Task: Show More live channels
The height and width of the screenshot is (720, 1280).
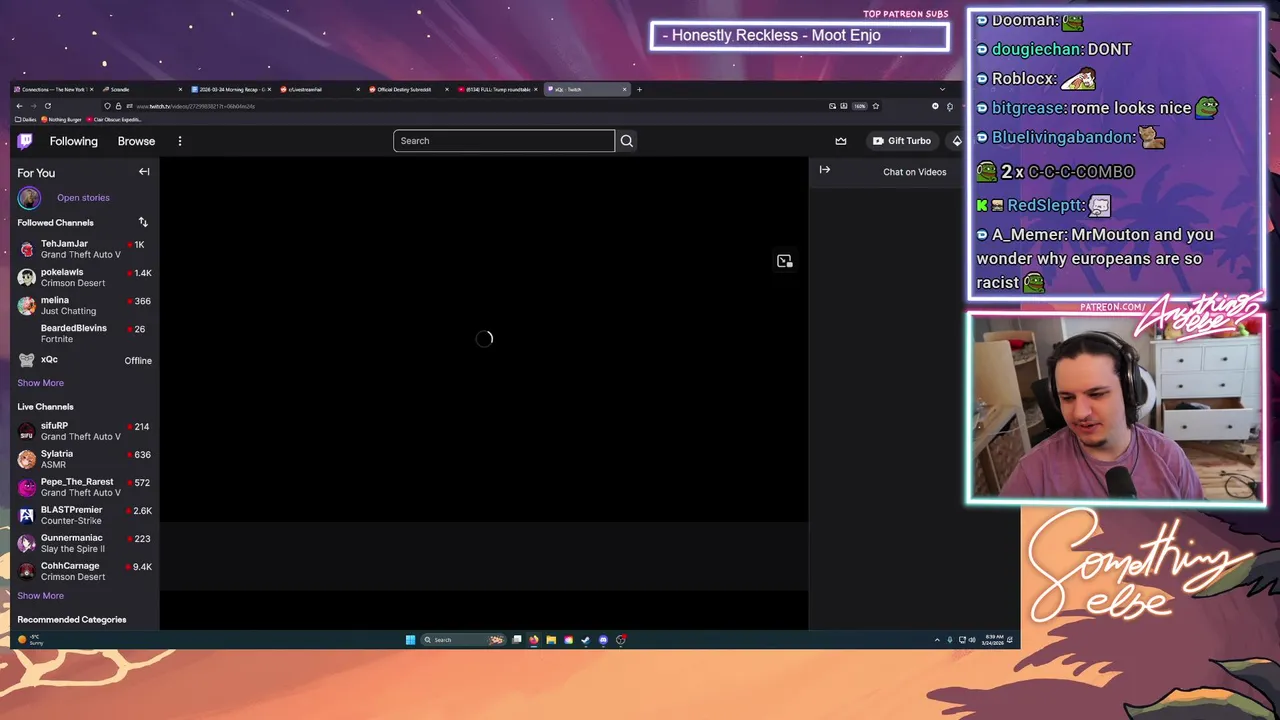Action: click(x=40, y=596)
